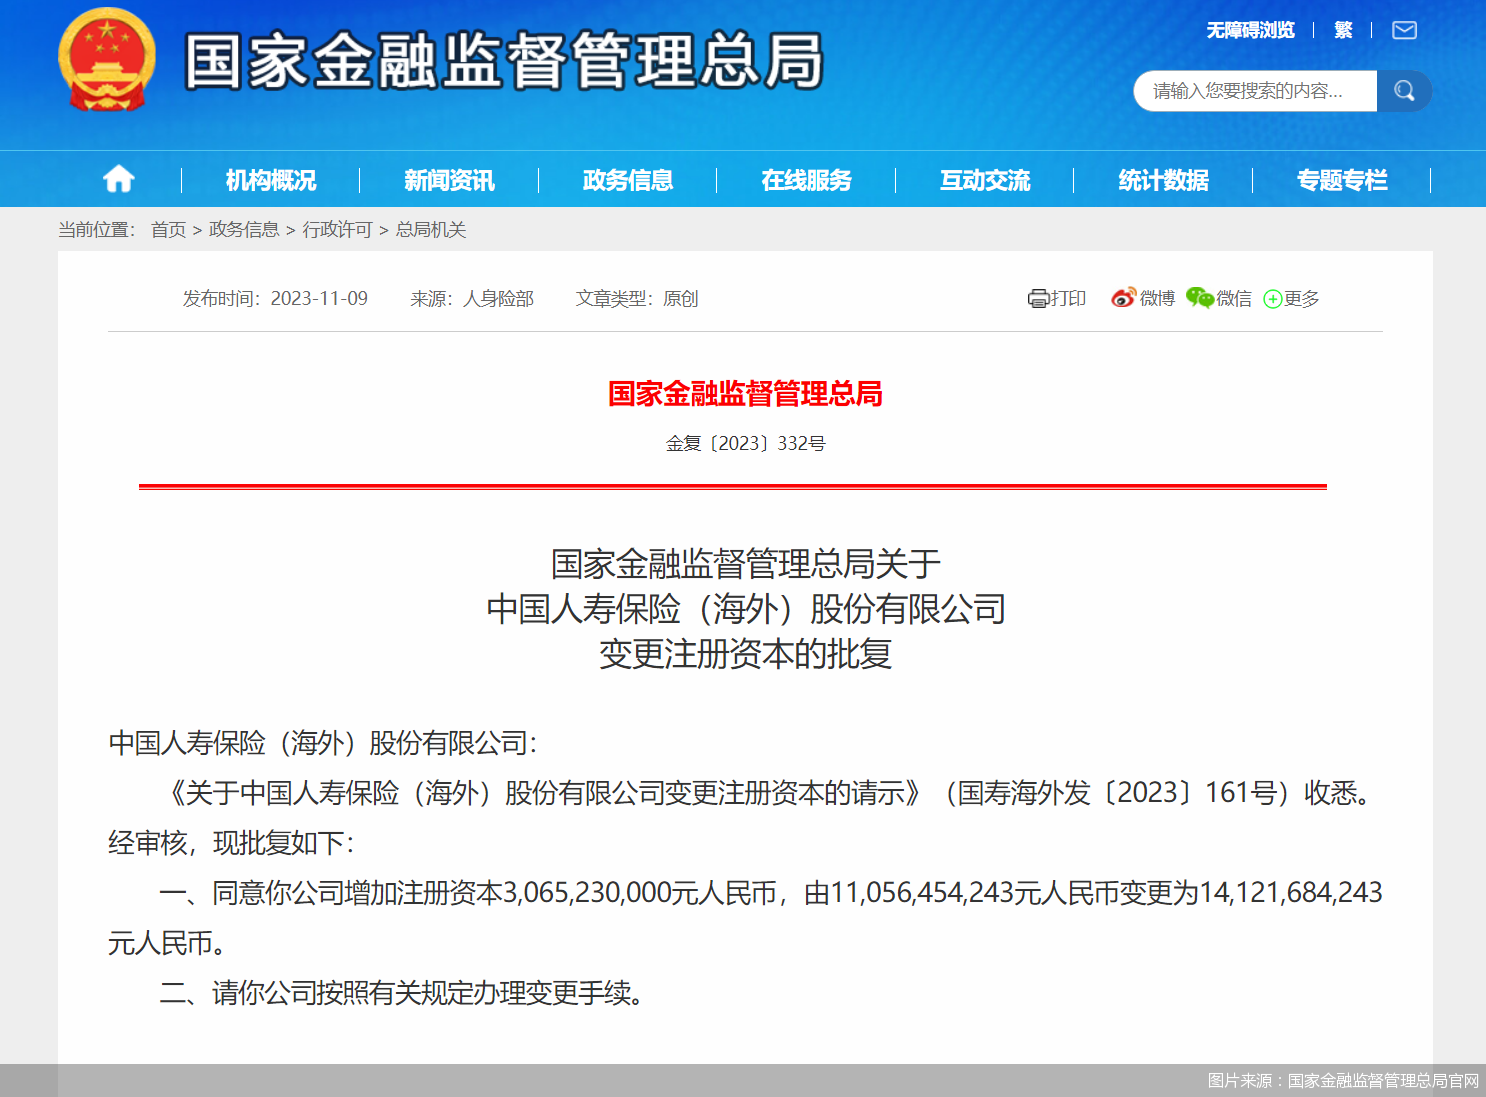Open the 政务信息 menu

pos(628,181)
